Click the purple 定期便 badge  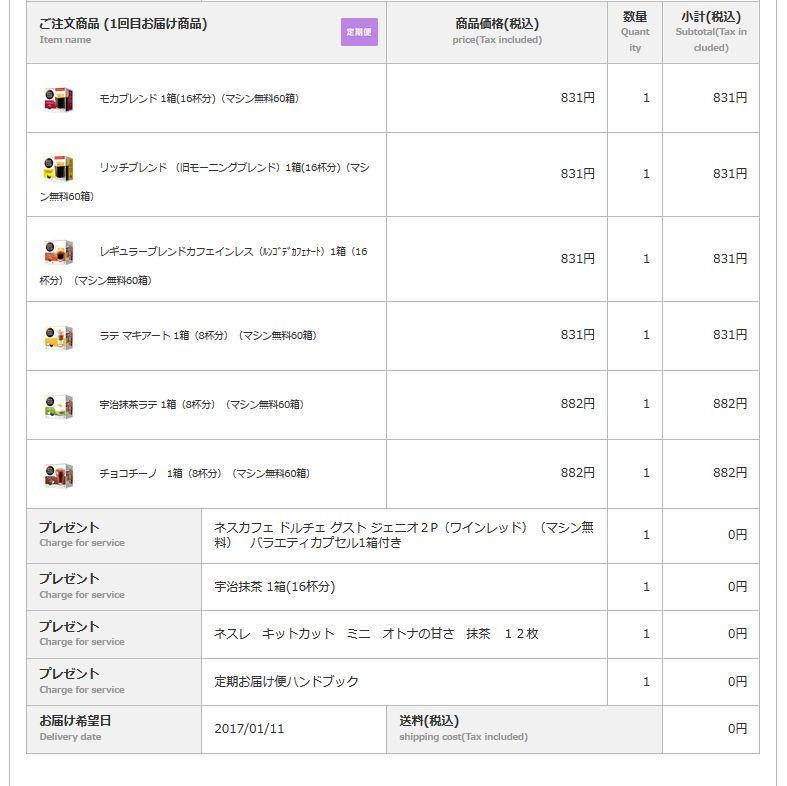coord(359,32)
